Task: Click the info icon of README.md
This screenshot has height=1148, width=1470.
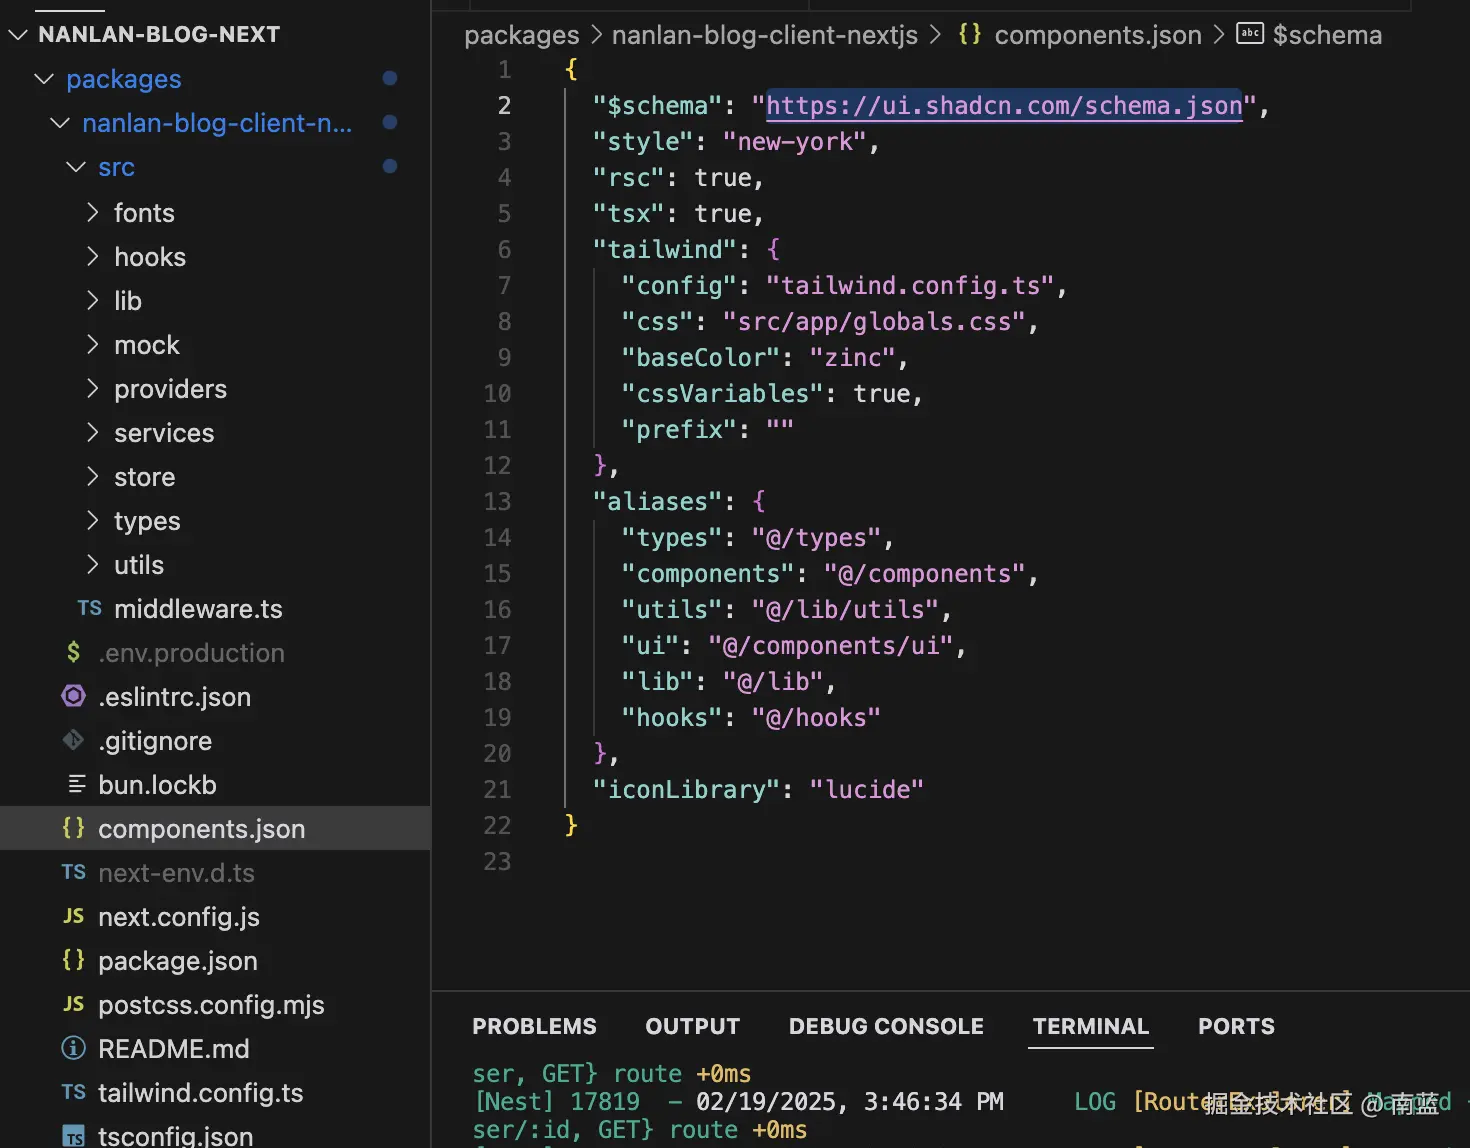Action: point(74,1048)
